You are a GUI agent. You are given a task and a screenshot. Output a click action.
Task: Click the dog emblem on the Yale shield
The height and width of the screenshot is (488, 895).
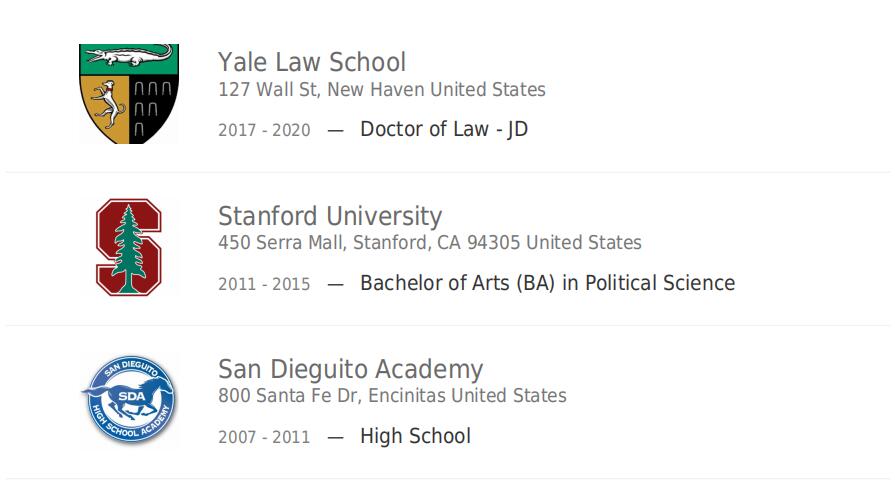tap(106, 105)
